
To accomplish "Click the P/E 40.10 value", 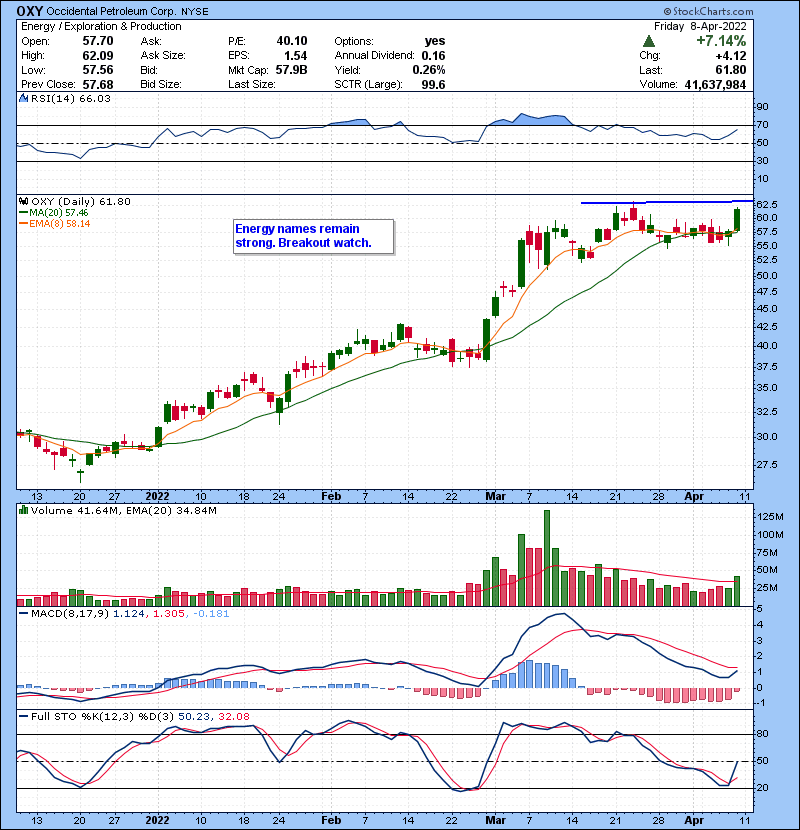I will click(292, 41).
